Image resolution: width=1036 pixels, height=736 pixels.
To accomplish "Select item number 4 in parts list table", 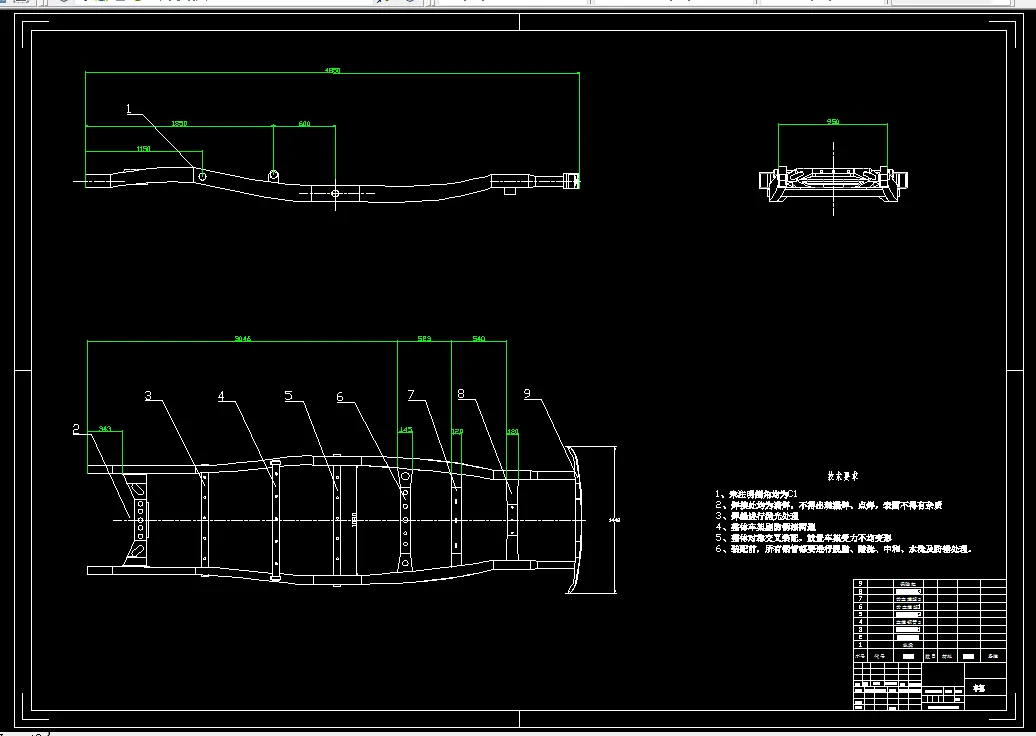I will tap(860, 622).
